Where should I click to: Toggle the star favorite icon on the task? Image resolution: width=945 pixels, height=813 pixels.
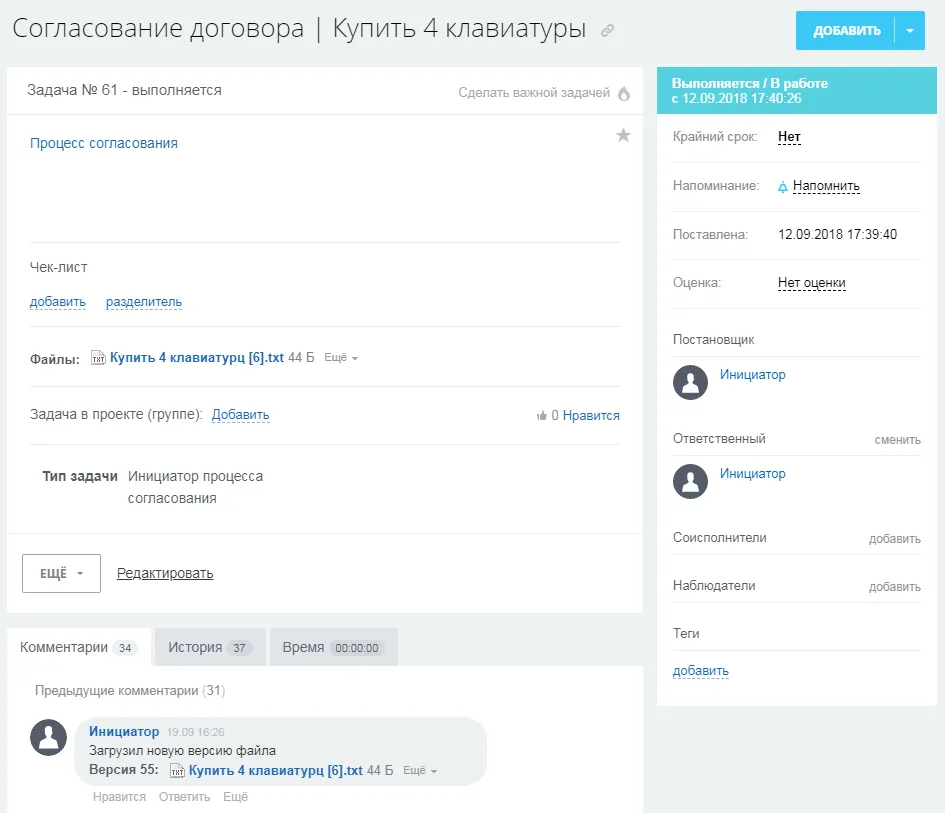point(623,134)
